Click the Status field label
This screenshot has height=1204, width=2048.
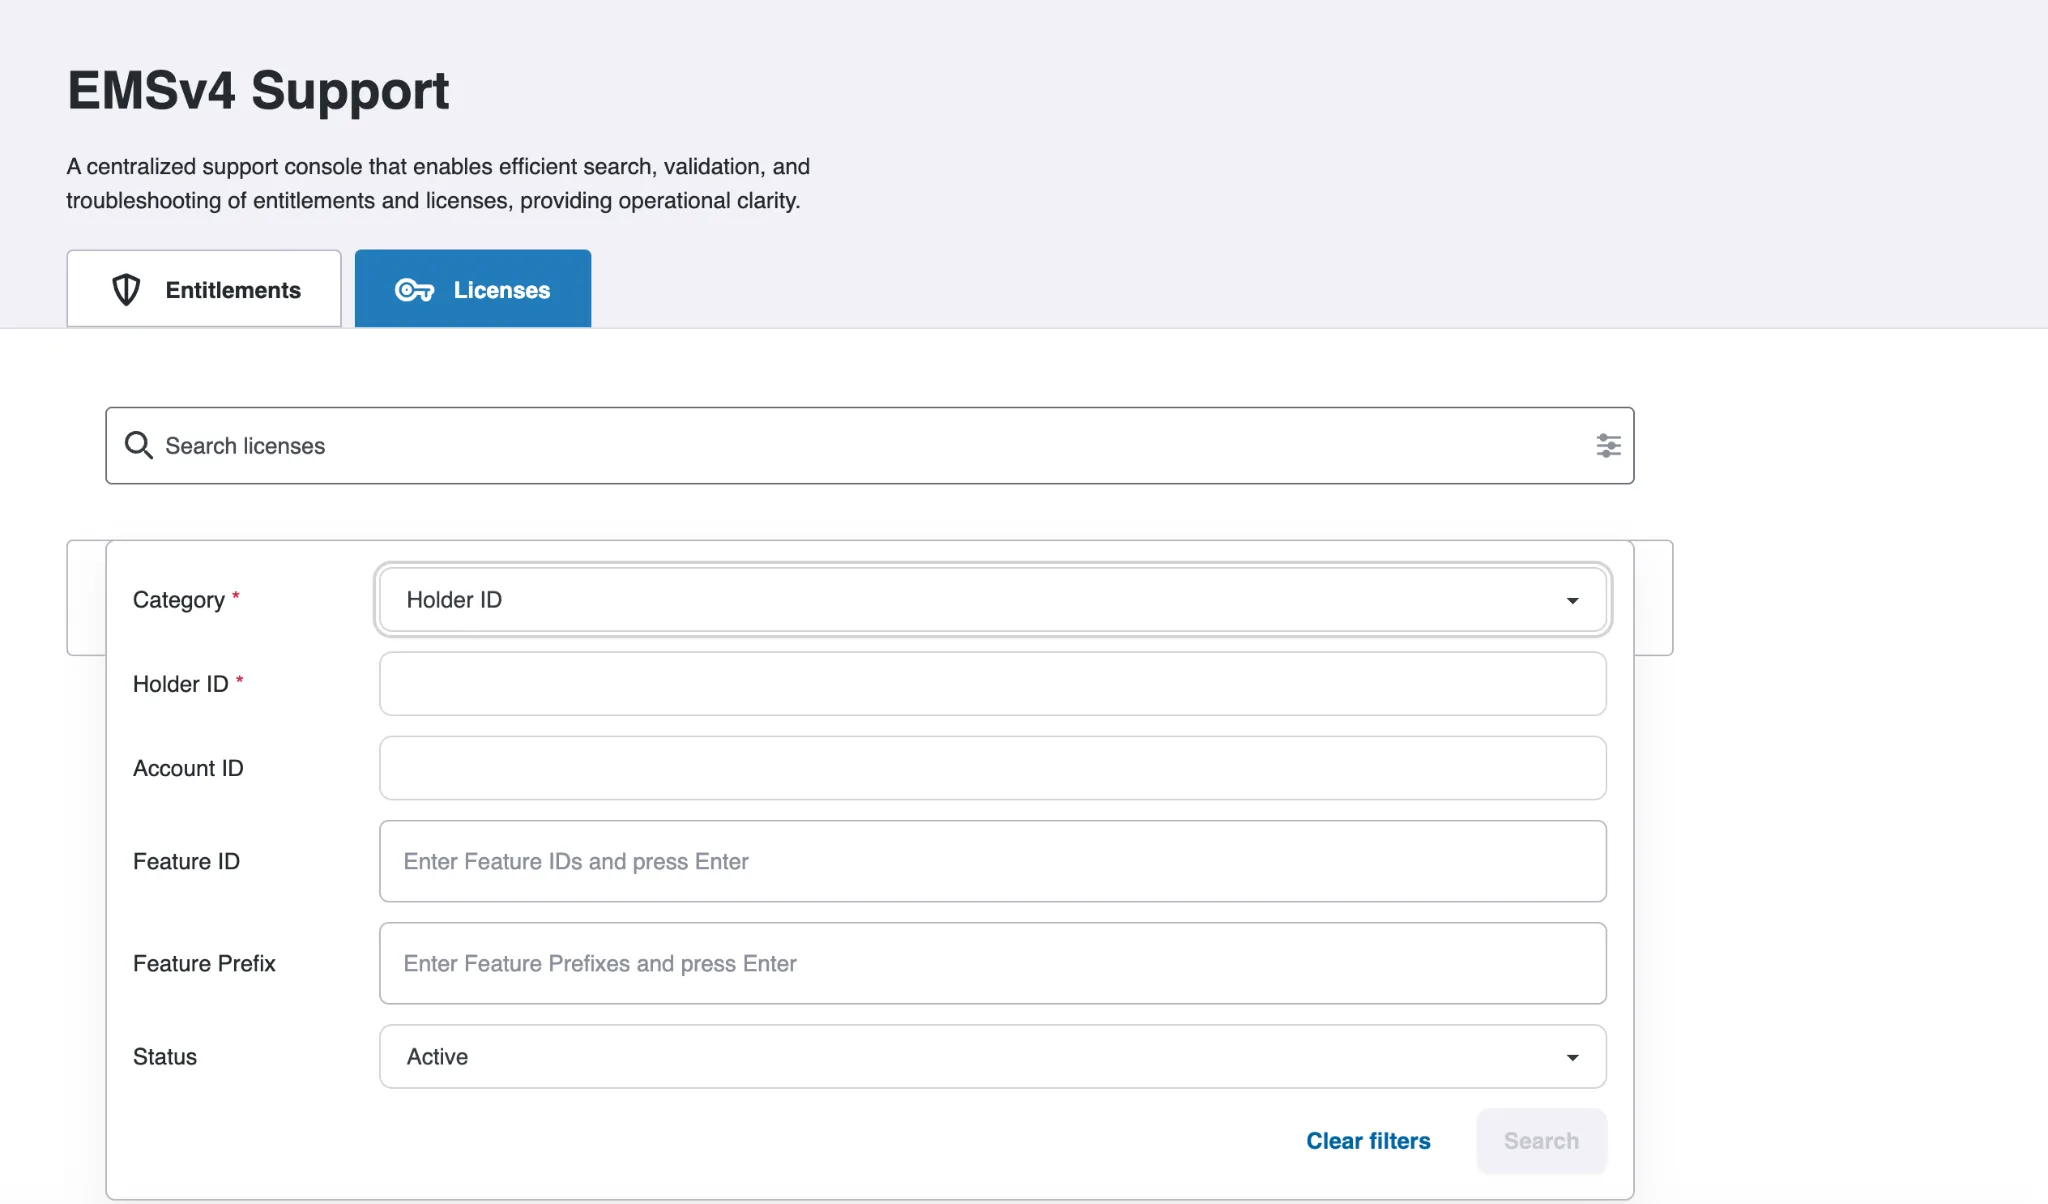click(165, 1057)
